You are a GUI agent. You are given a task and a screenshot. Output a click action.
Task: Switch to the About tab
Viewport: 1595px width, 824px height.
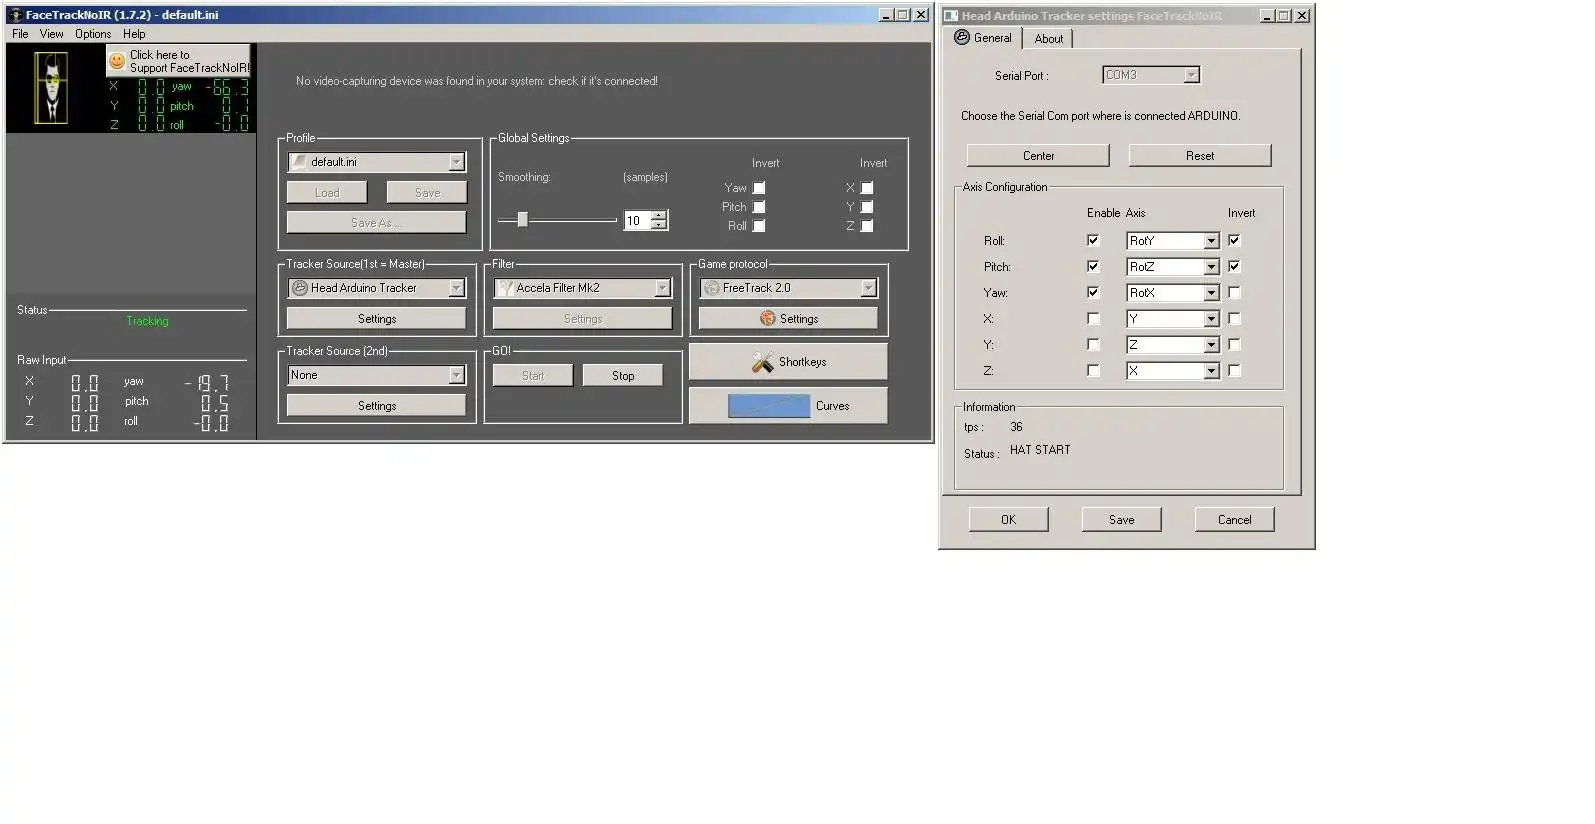1048,39
